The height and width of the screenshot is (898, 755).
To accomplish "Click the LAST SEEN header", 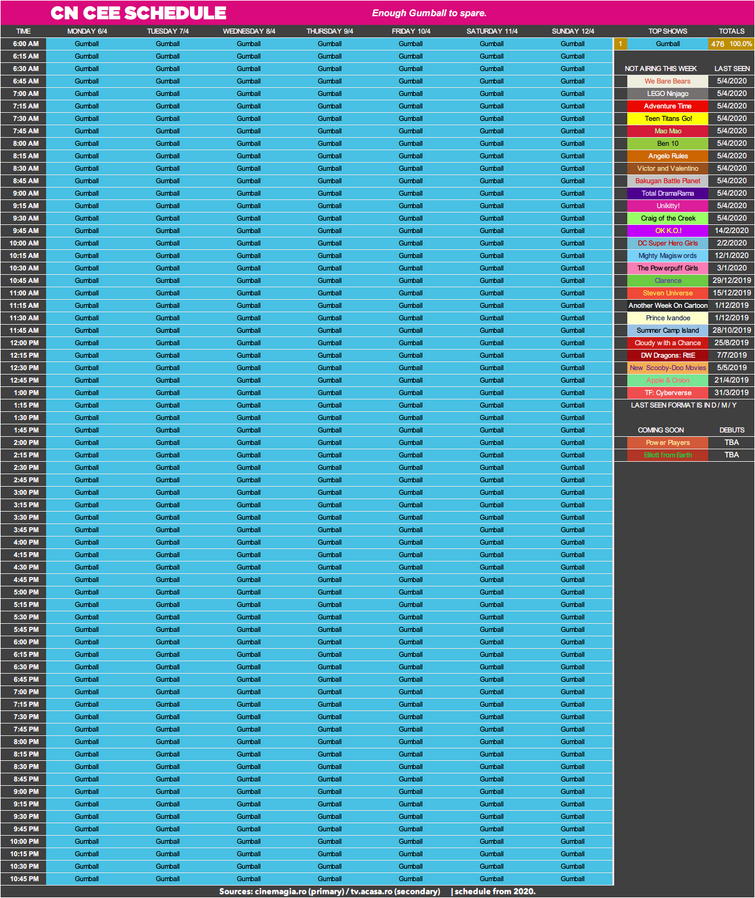I will click(732, 68).
